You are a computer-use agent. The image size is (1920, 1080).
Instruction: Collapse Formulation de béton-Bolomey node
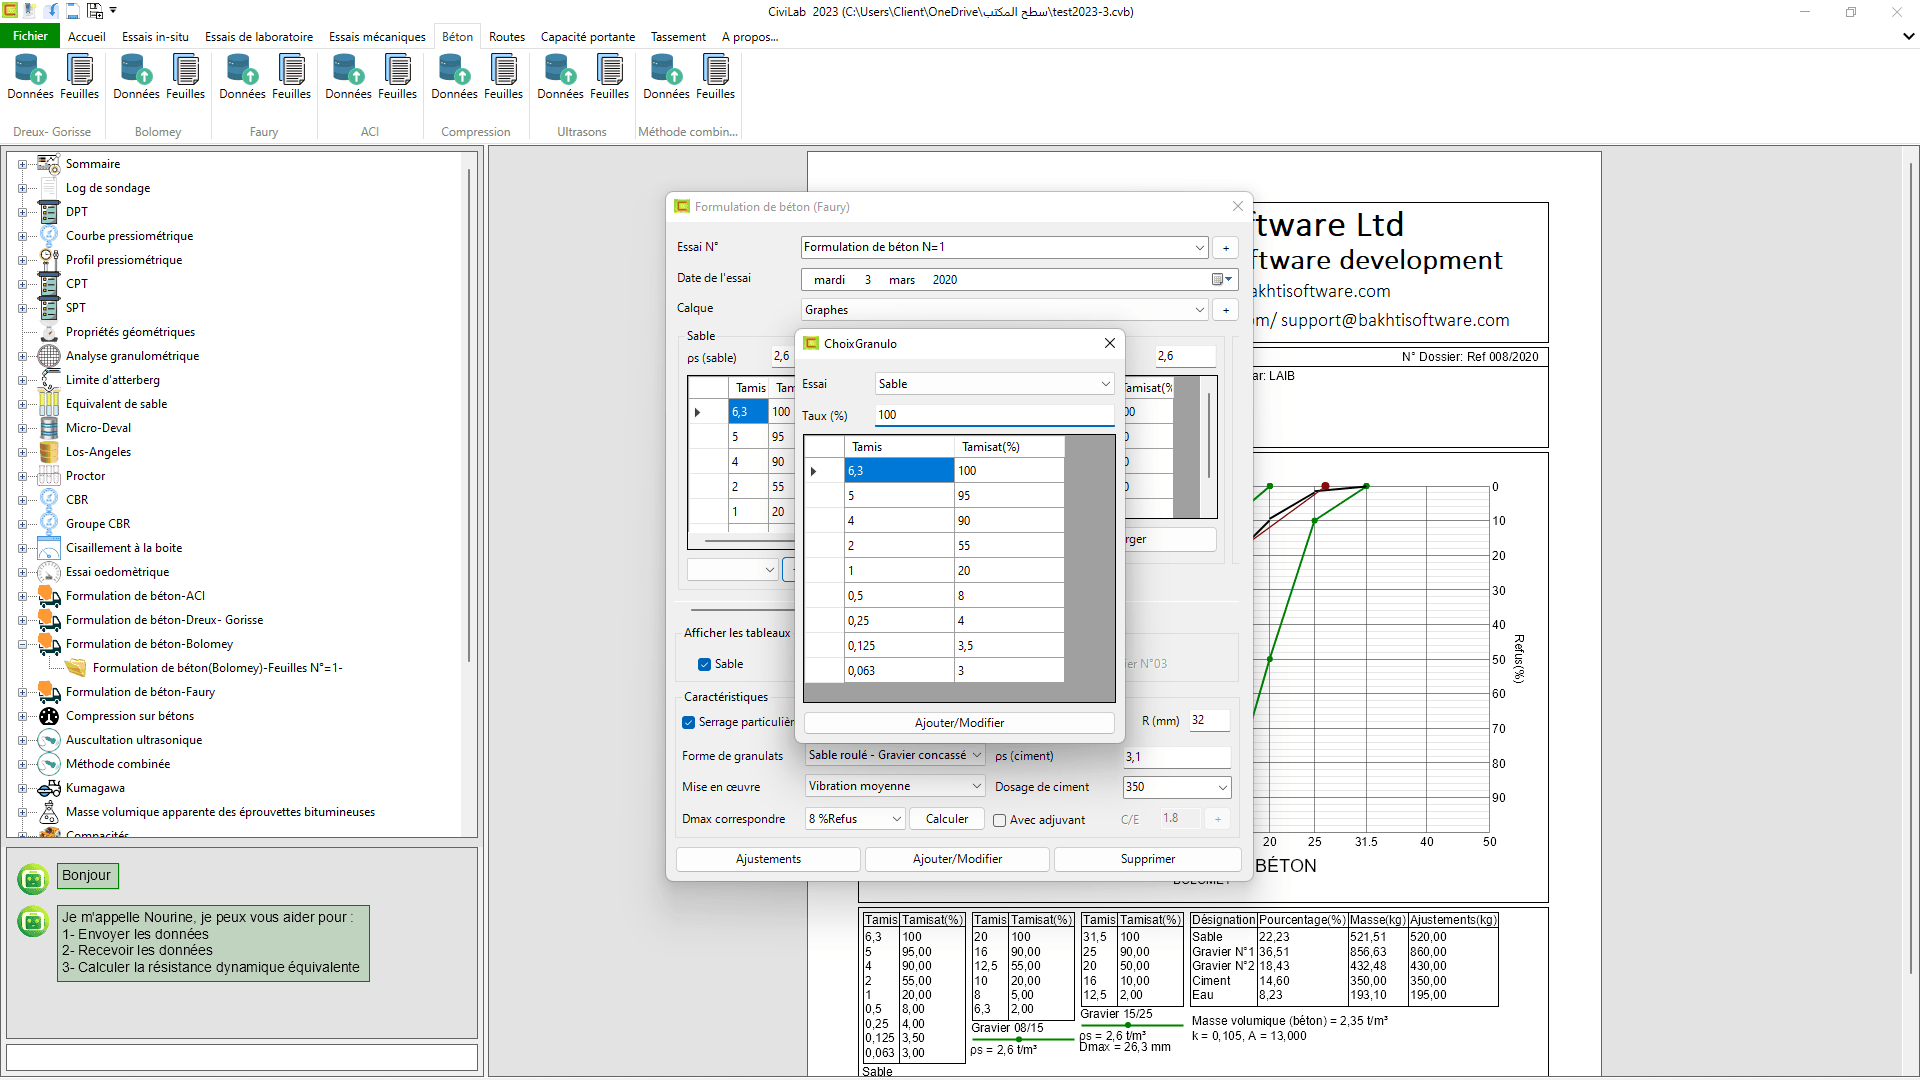tap(22, 644)
